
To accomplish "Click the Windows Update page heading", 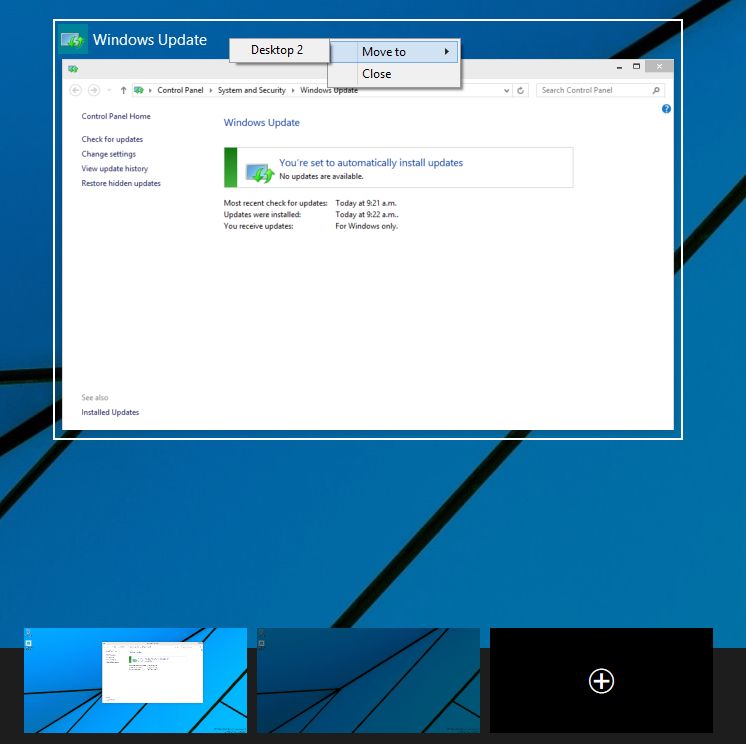I will [261, 122].
